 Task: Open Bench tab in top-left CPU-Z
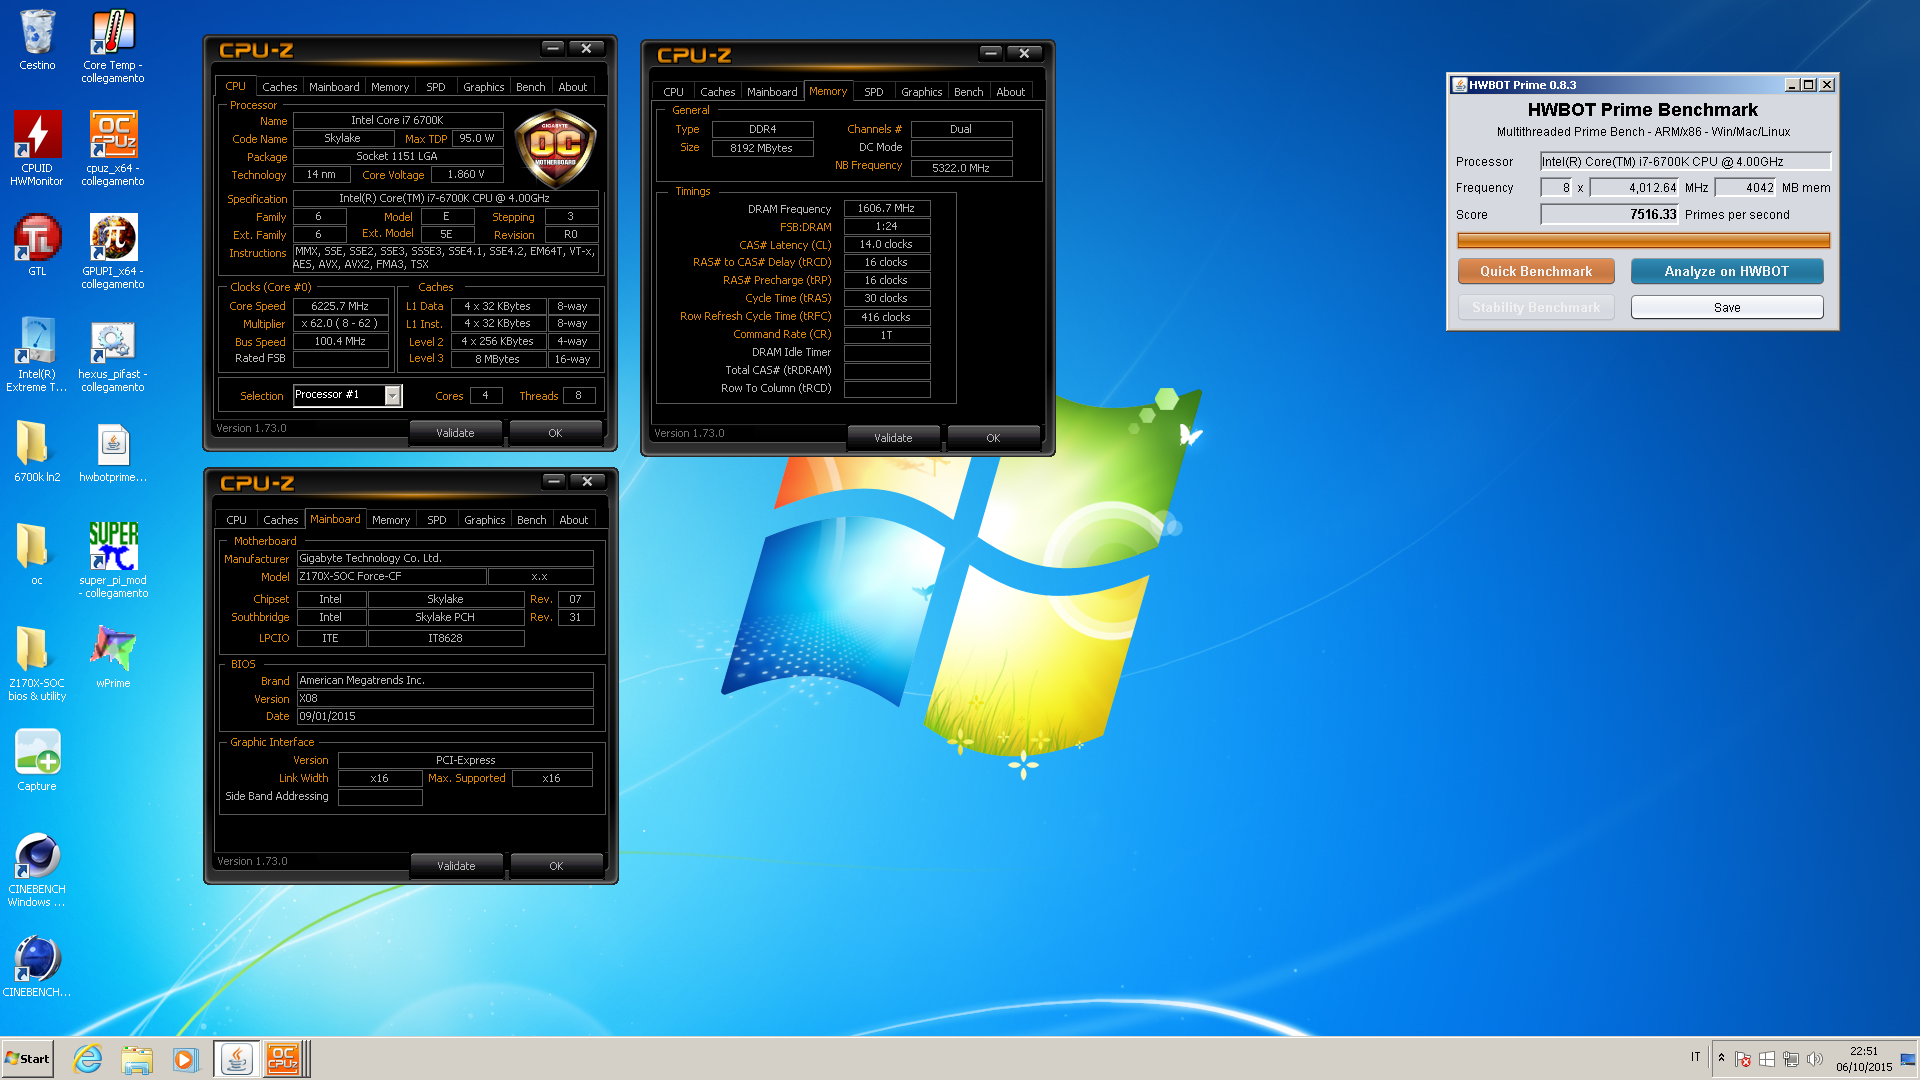[x=531, y=87]
